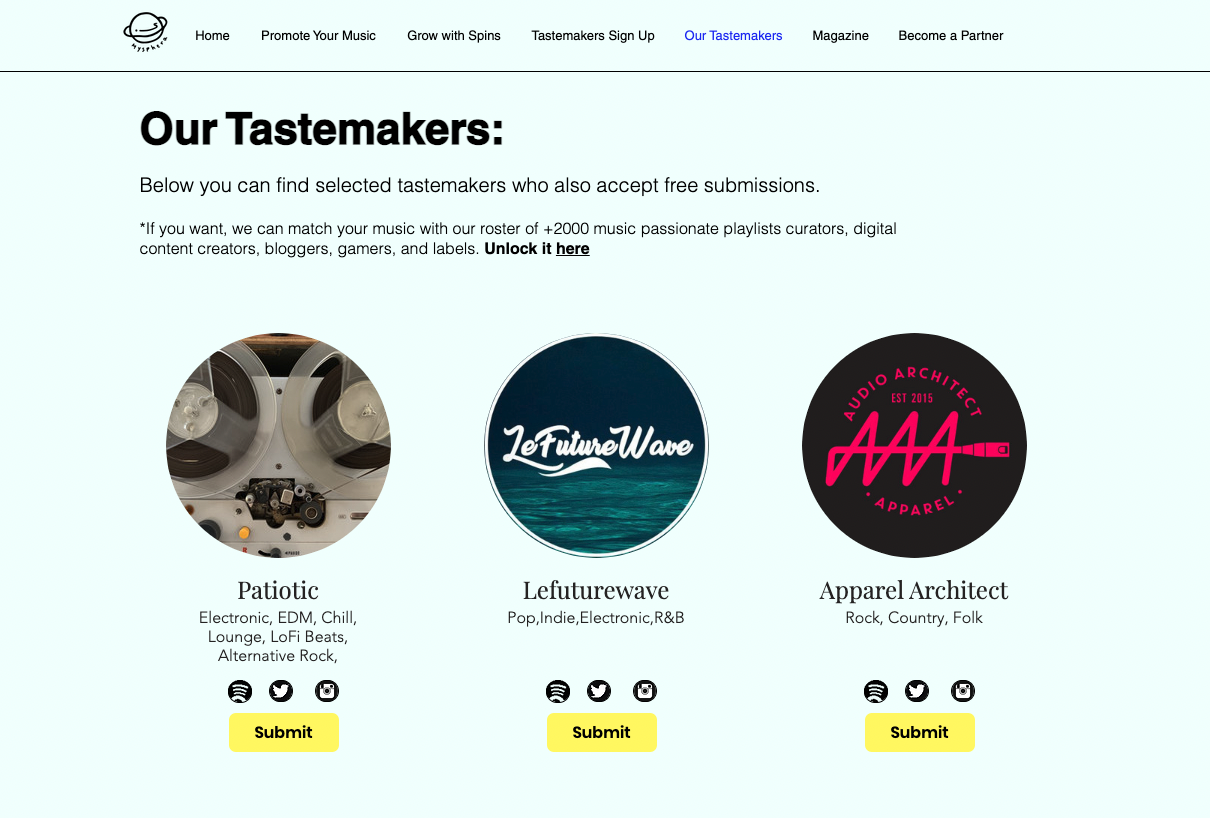Open Apparel Architect's Spotify icon

click(876, 691)
